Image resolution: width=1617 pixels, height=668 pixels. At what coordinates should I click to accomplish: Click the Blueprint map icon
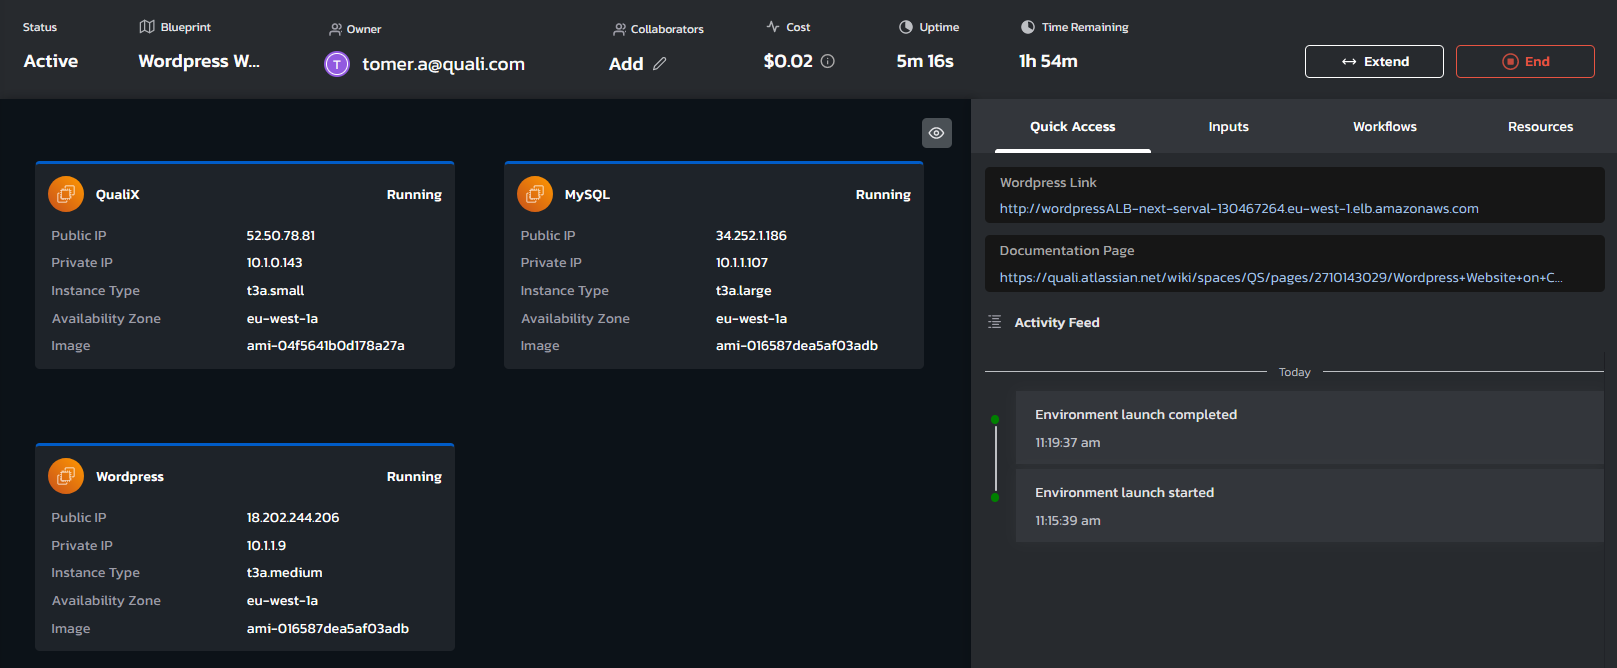coord(147,27)
